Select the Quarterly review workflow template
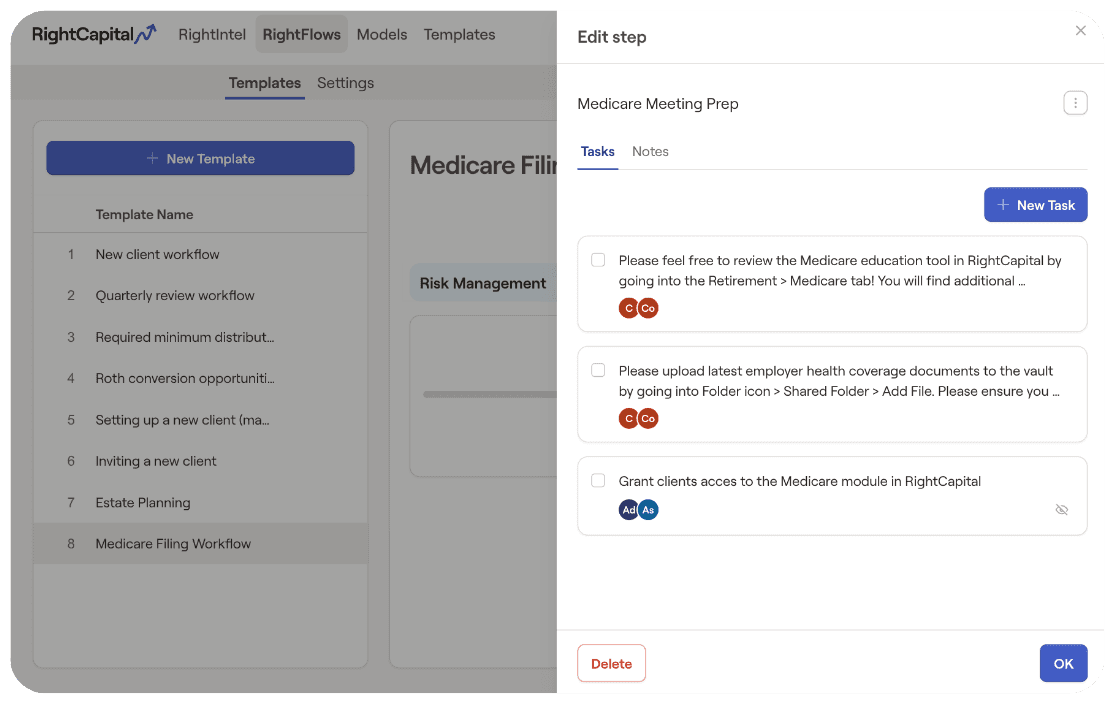Image resolution: width=1116 pixels, height=704 pixels. (x=200, y=295)
